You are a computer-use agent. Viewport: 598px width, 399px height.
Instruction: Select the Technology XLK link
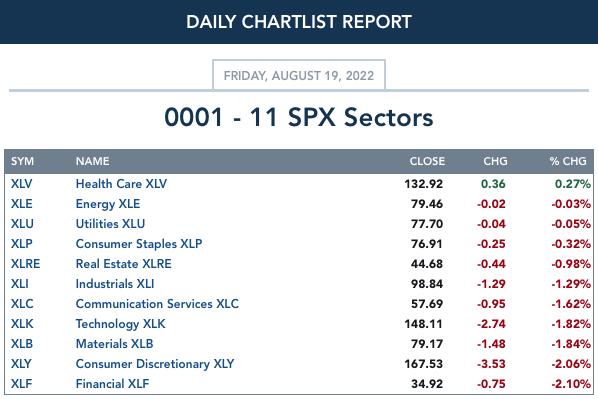[121, 324]
